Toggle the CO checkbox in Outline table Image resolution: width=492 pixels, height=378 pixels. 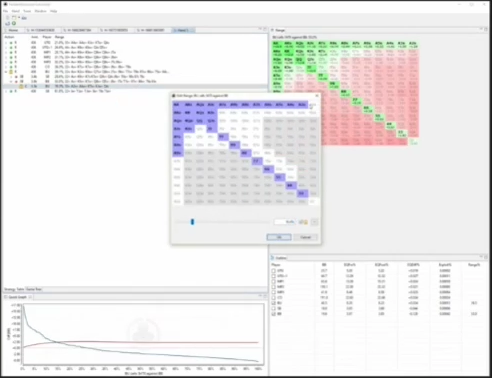274,298
